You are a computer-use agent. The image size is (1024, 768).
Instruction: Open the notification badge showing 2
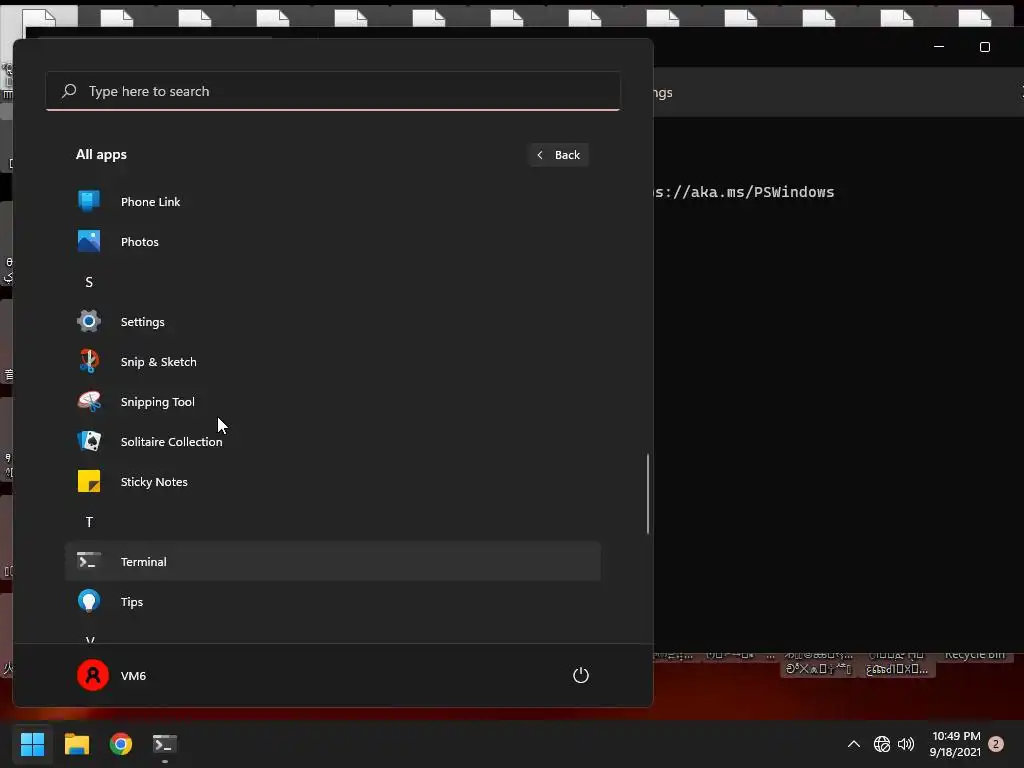click(x=996, y=744)
